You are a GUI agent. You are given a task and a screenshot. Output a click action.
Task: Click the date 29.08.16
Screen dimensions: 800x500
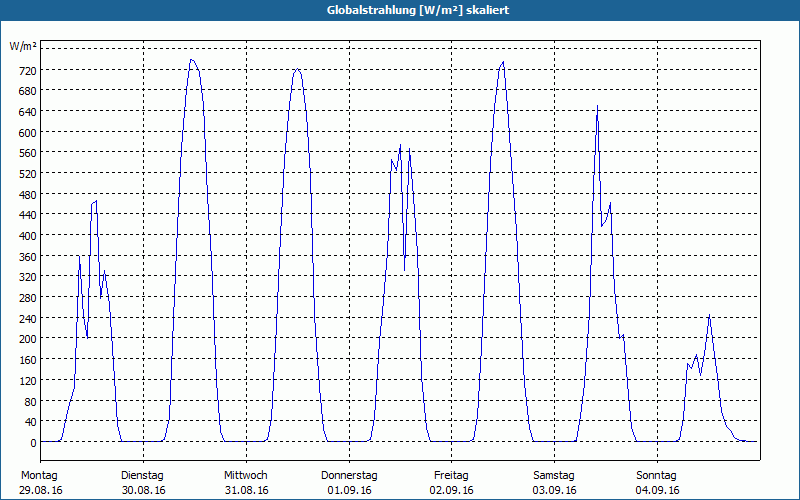pyautogui.click(x=41, y=490)
